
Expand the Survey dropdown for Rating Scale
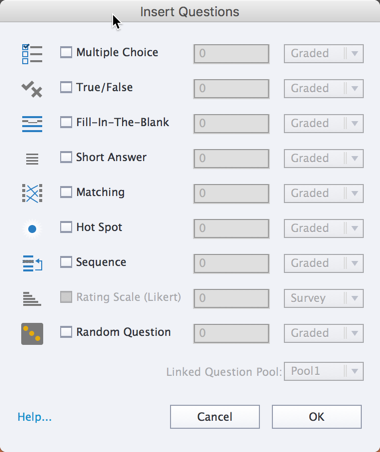point(324,298)
